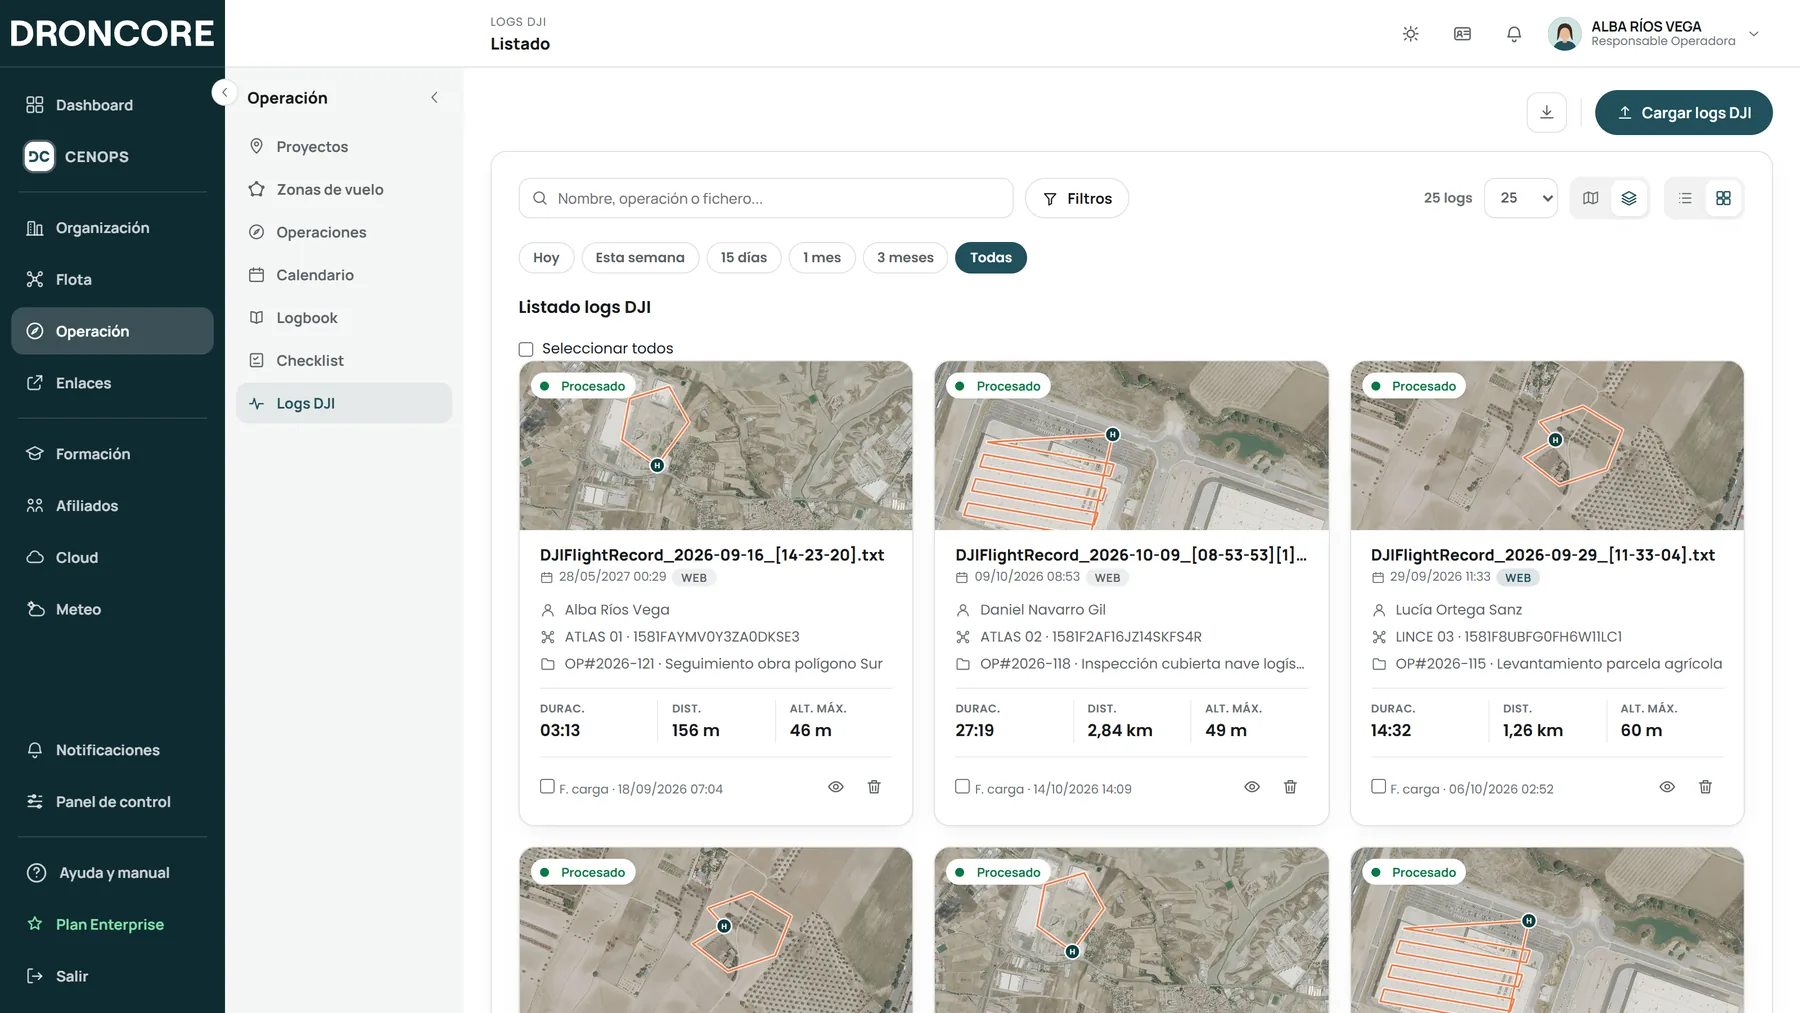Image resolution: width=1800 pixels, height=1013 pixels.
Task: Click the download icon button
Action: [x=1546, y=112]
